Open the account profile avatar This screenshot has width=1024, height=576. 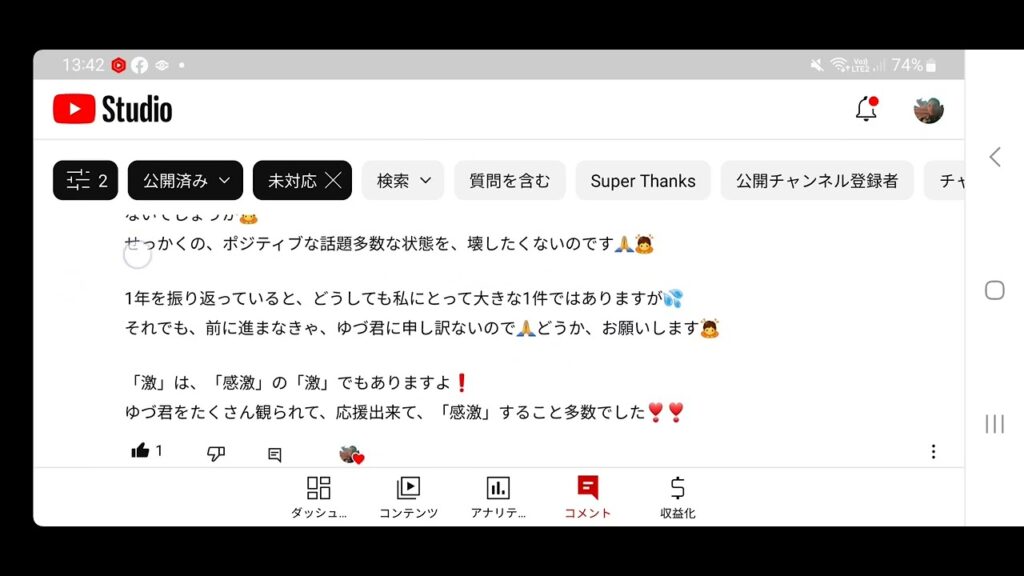point(928,109)
